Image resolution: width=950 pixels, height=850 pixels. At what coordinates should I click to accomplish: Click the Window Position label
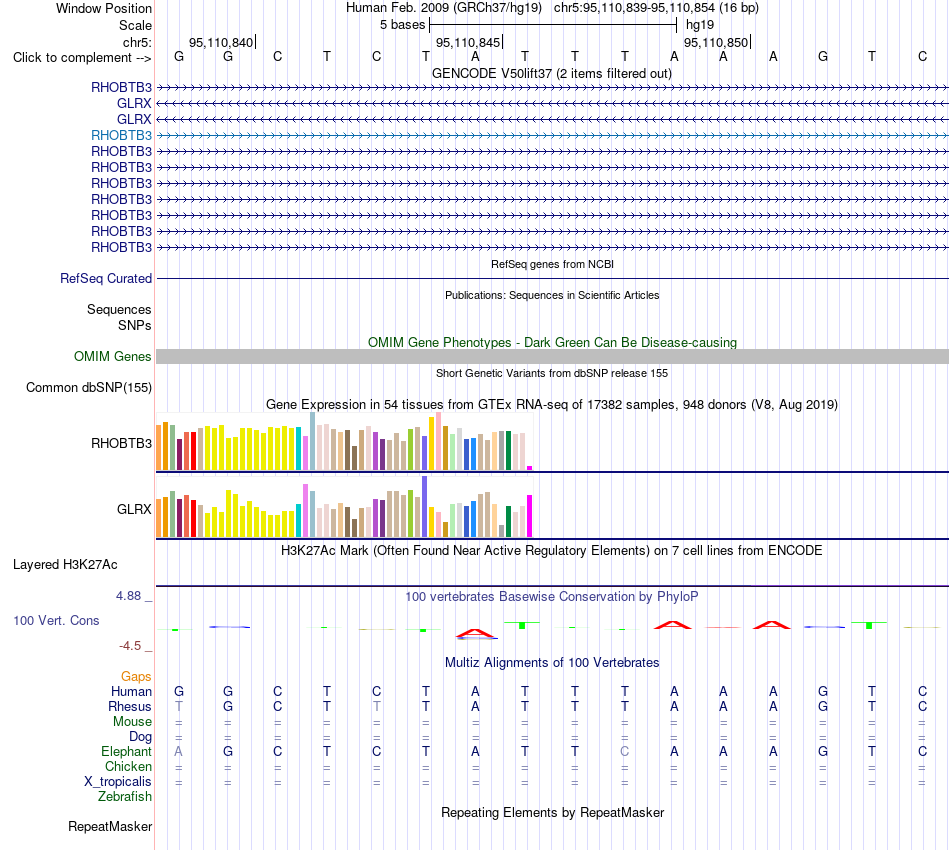pos(104,8)
